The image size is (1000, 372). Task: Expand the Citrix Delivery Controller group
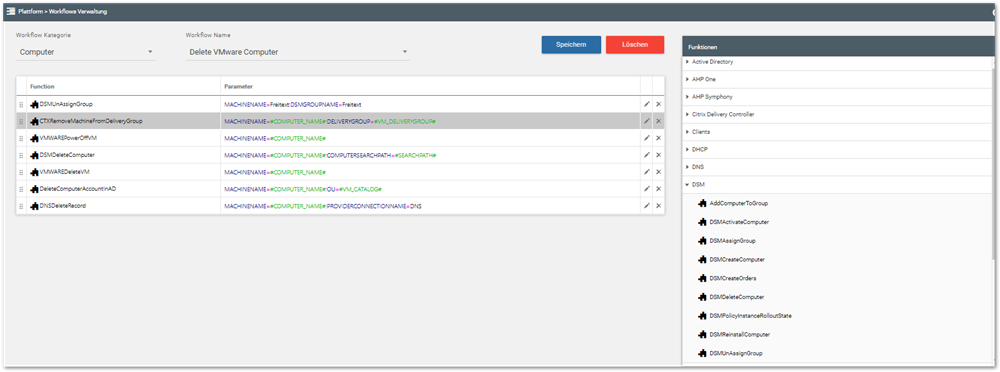tap(687, 114)
